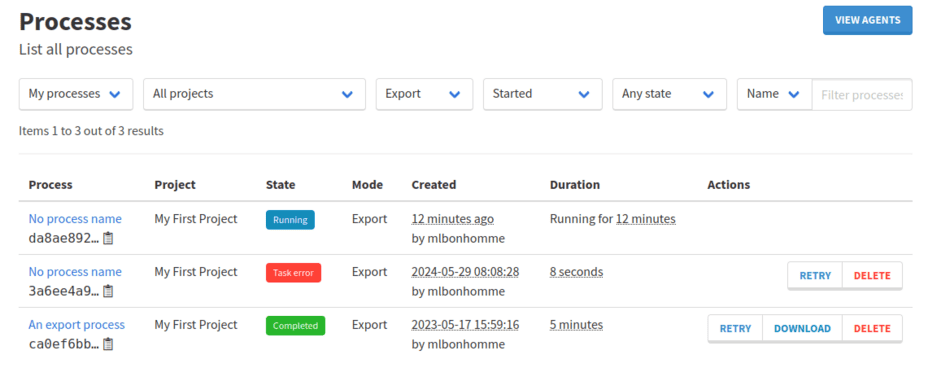Open the Task error process No process name
928x368 pixels.
[75, 272]
